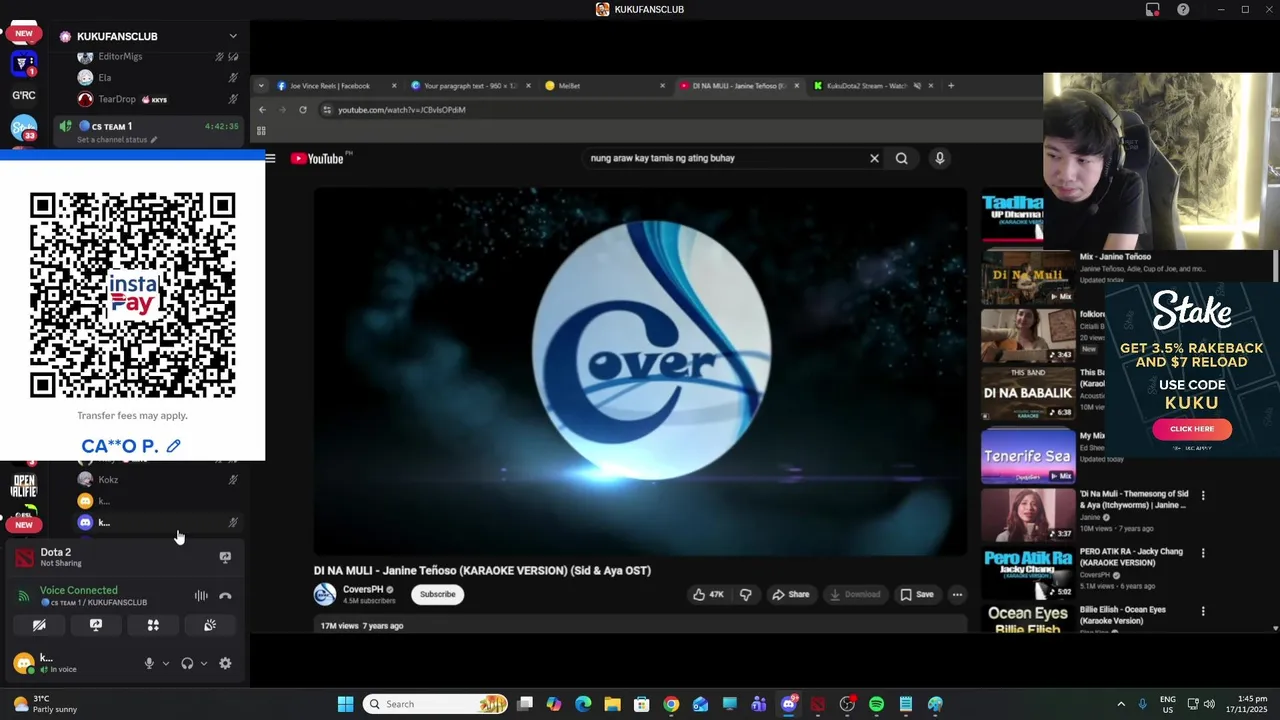The image size is (1280, 720).
Task: Switch to Your paragraph text tab
Action: (x=470, y=86)
